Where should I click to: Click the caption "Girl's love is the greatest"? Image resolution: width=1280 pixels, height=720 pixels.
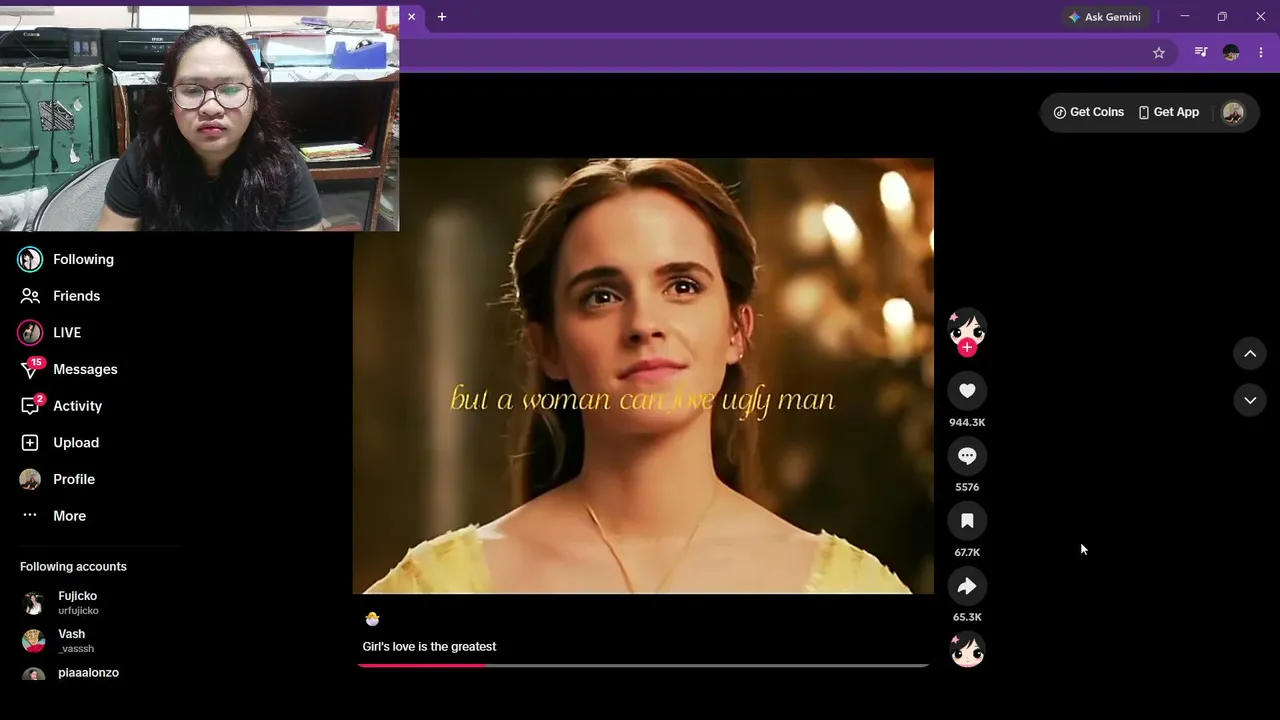[x=429, y=647]
